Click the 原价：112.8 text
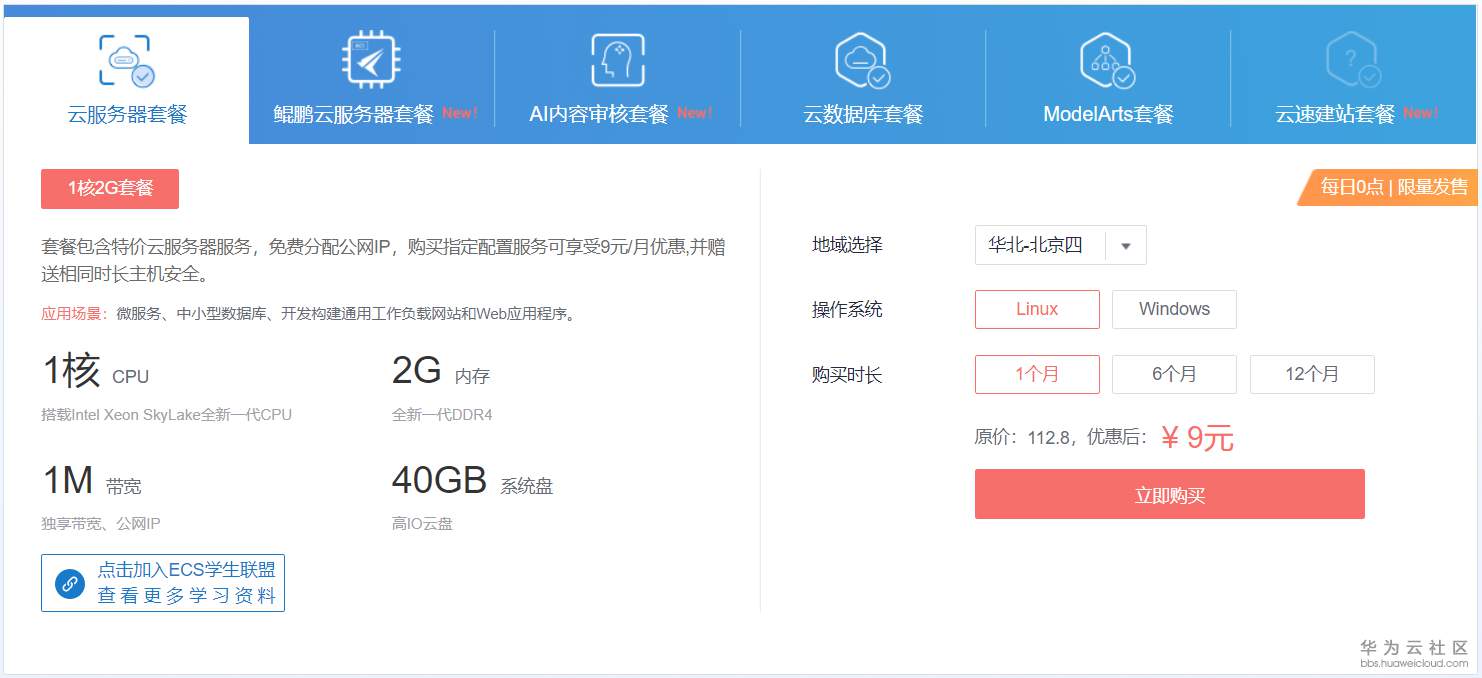 (1022, 437)
